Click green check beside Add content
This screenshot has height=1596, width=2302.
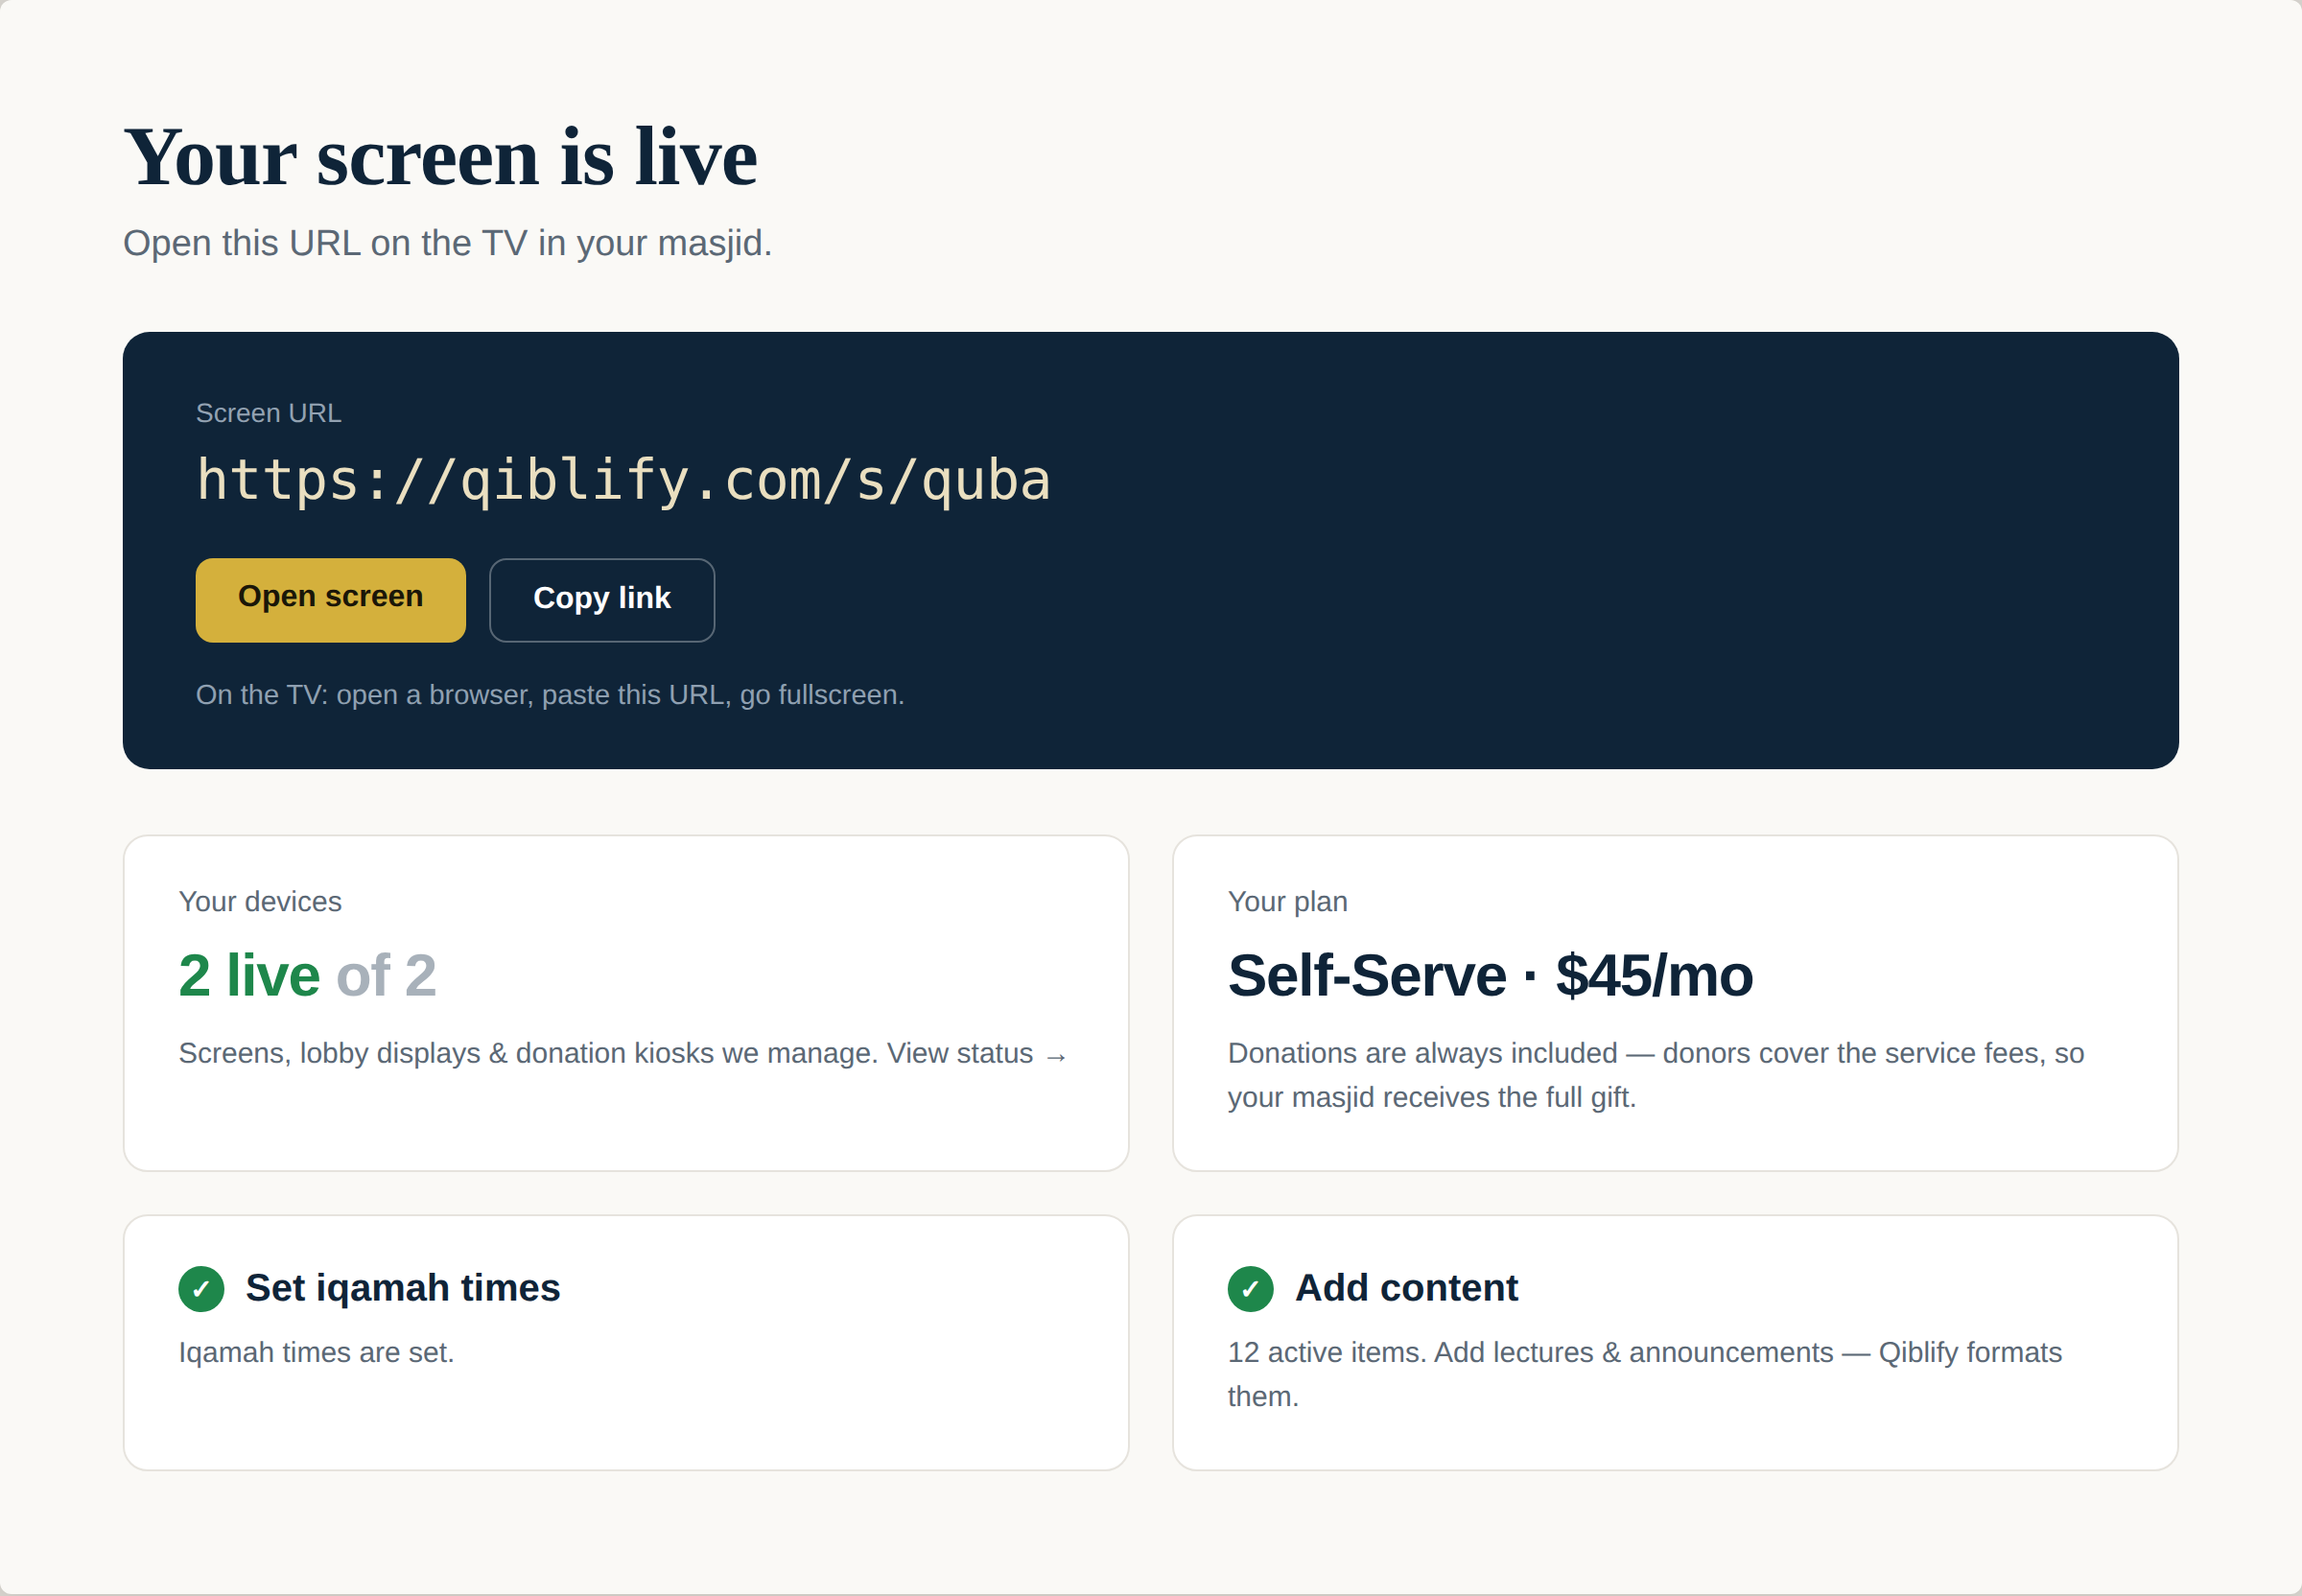(x=1250, y=1289)
